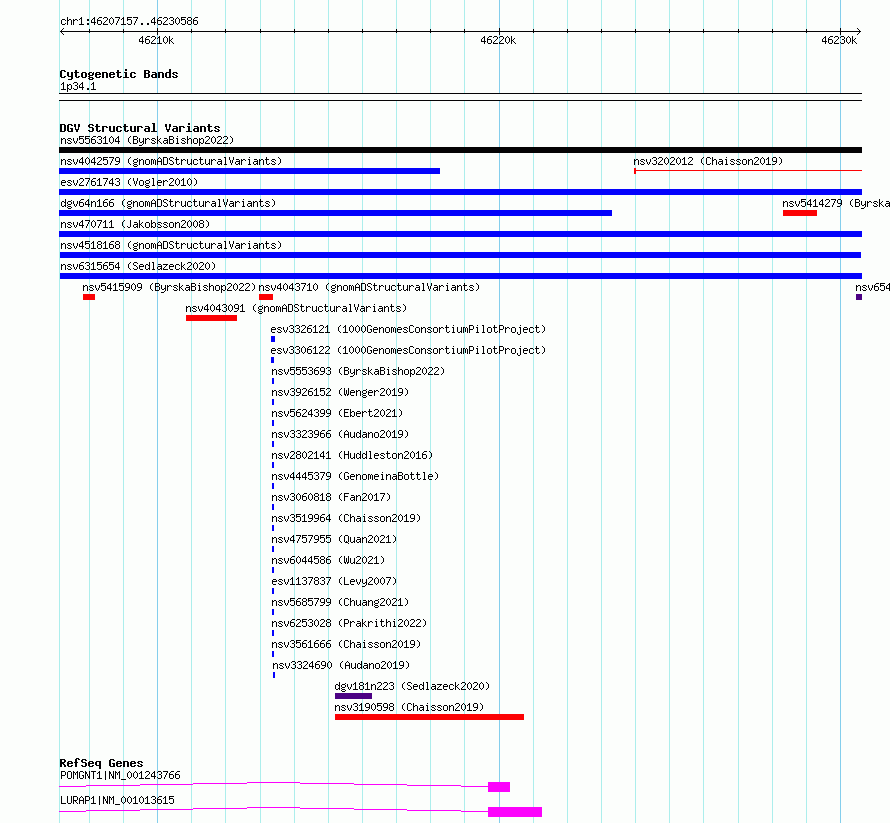Image resolution: width=890 pixels, height=823 pixels.
Task: Open the nsv6315654 (Sedlazeck2020) label
Action: point(138,266)
